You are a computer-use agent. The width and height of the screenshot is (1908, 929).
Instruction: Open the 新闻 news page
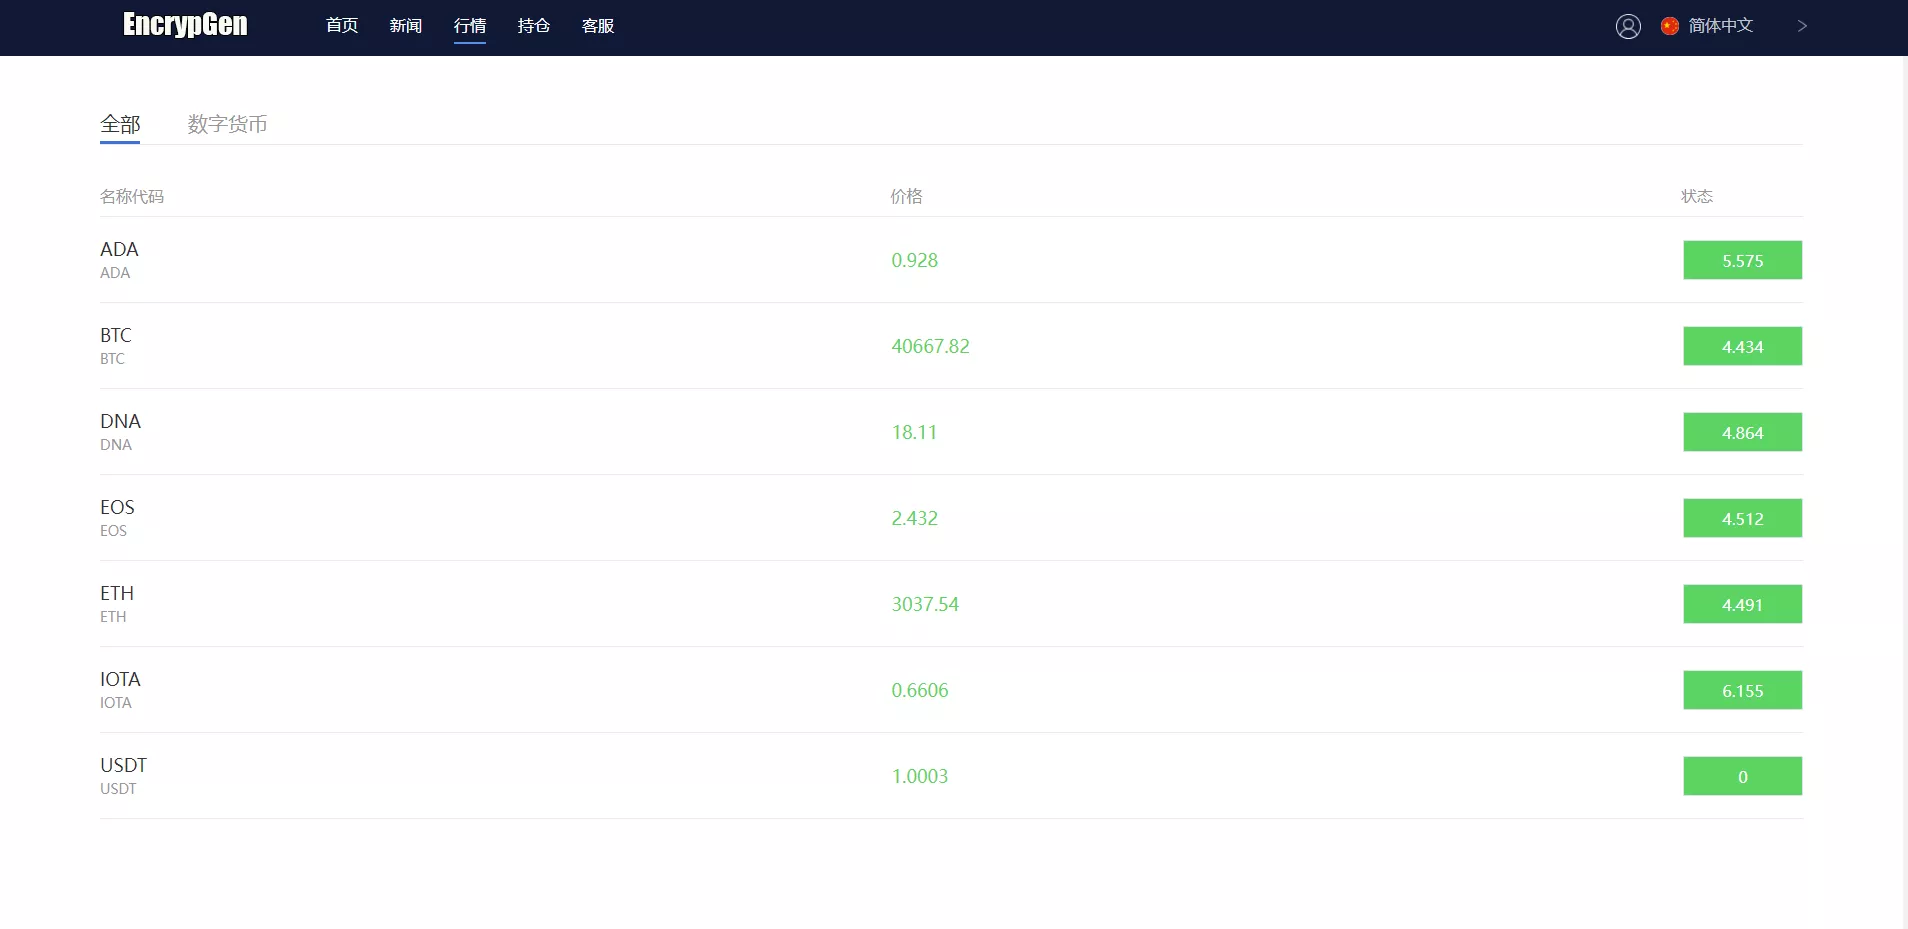[406, 26]
